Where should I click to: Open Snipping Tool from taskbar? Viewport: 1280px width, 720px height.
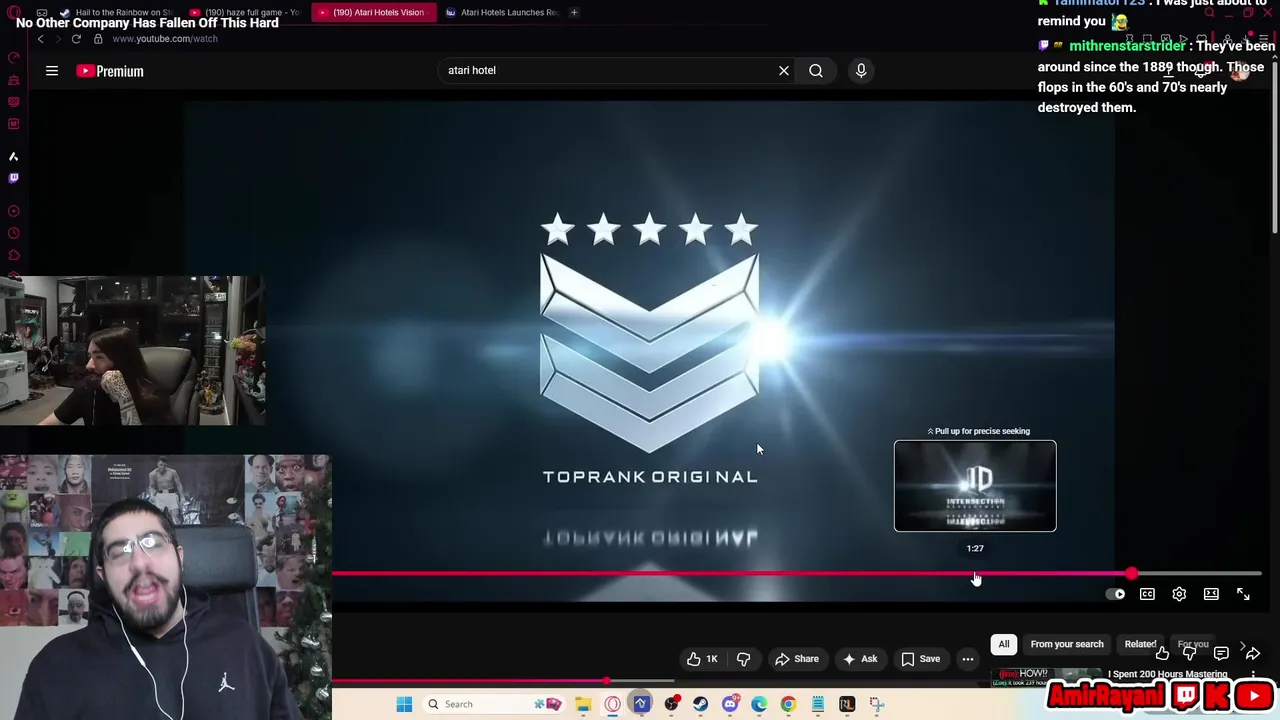click(x=877, y=704)
